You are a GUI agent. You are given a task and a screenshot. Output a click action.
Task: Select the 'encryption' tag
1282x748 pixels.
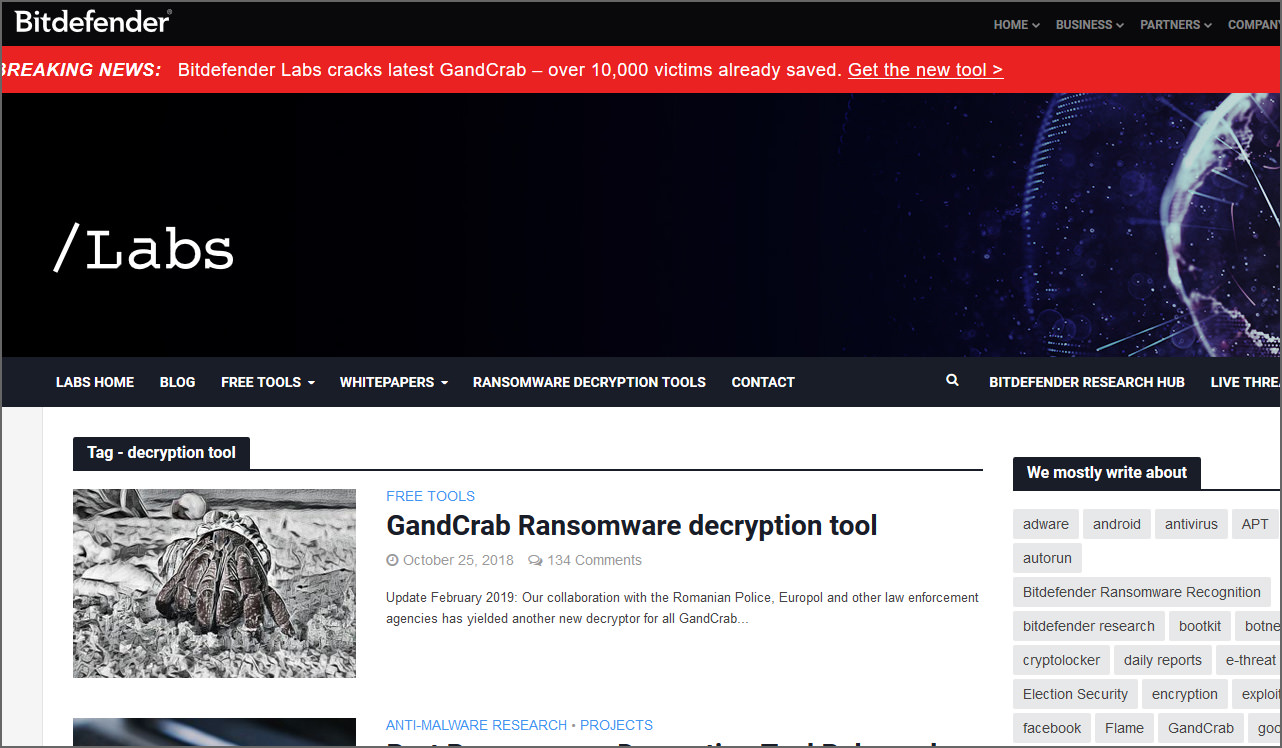tap(1185, 694)
